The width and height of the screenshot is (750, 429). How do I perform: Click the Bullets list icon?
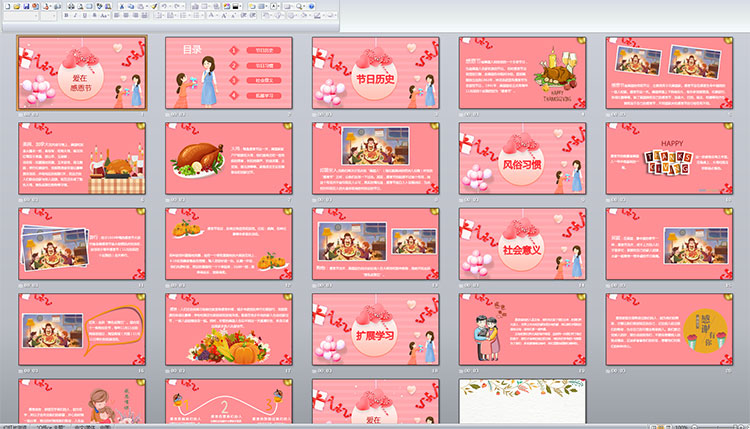tap(183, 15)
